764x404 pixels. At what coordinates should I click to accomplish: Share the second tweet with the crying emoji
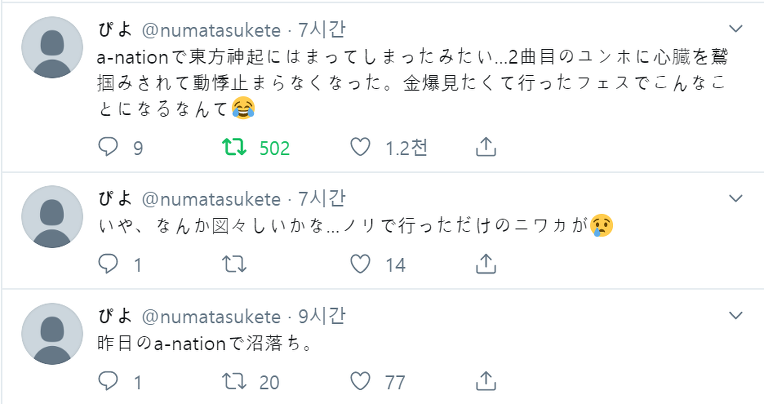(x=485, y=264)
